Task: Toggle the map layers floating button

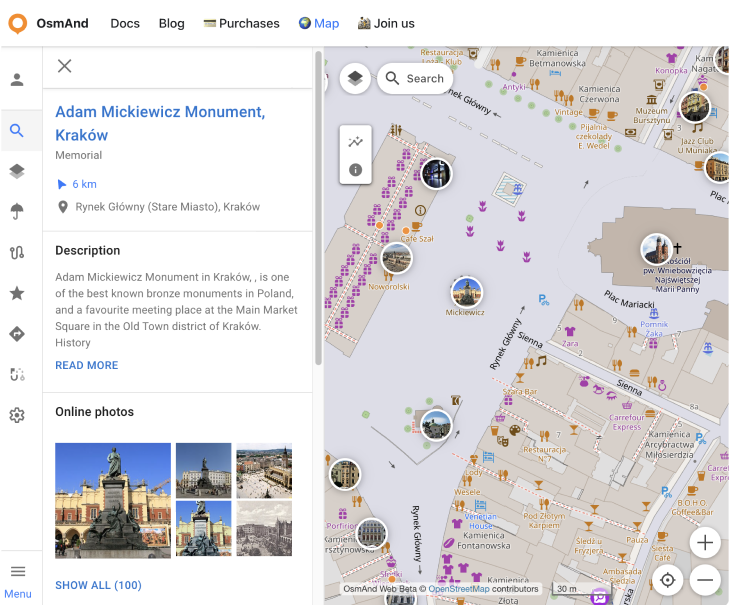Action: 355,78
